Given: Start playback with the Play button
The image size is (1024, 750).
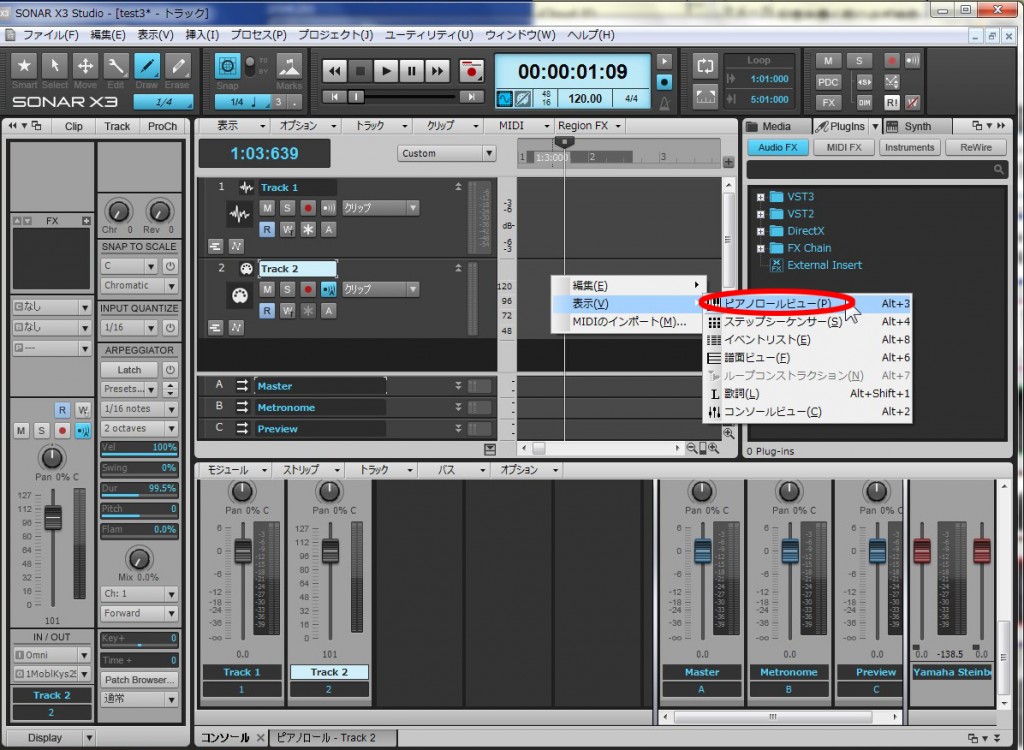Looking at the screenshot, I should (385, 71).
